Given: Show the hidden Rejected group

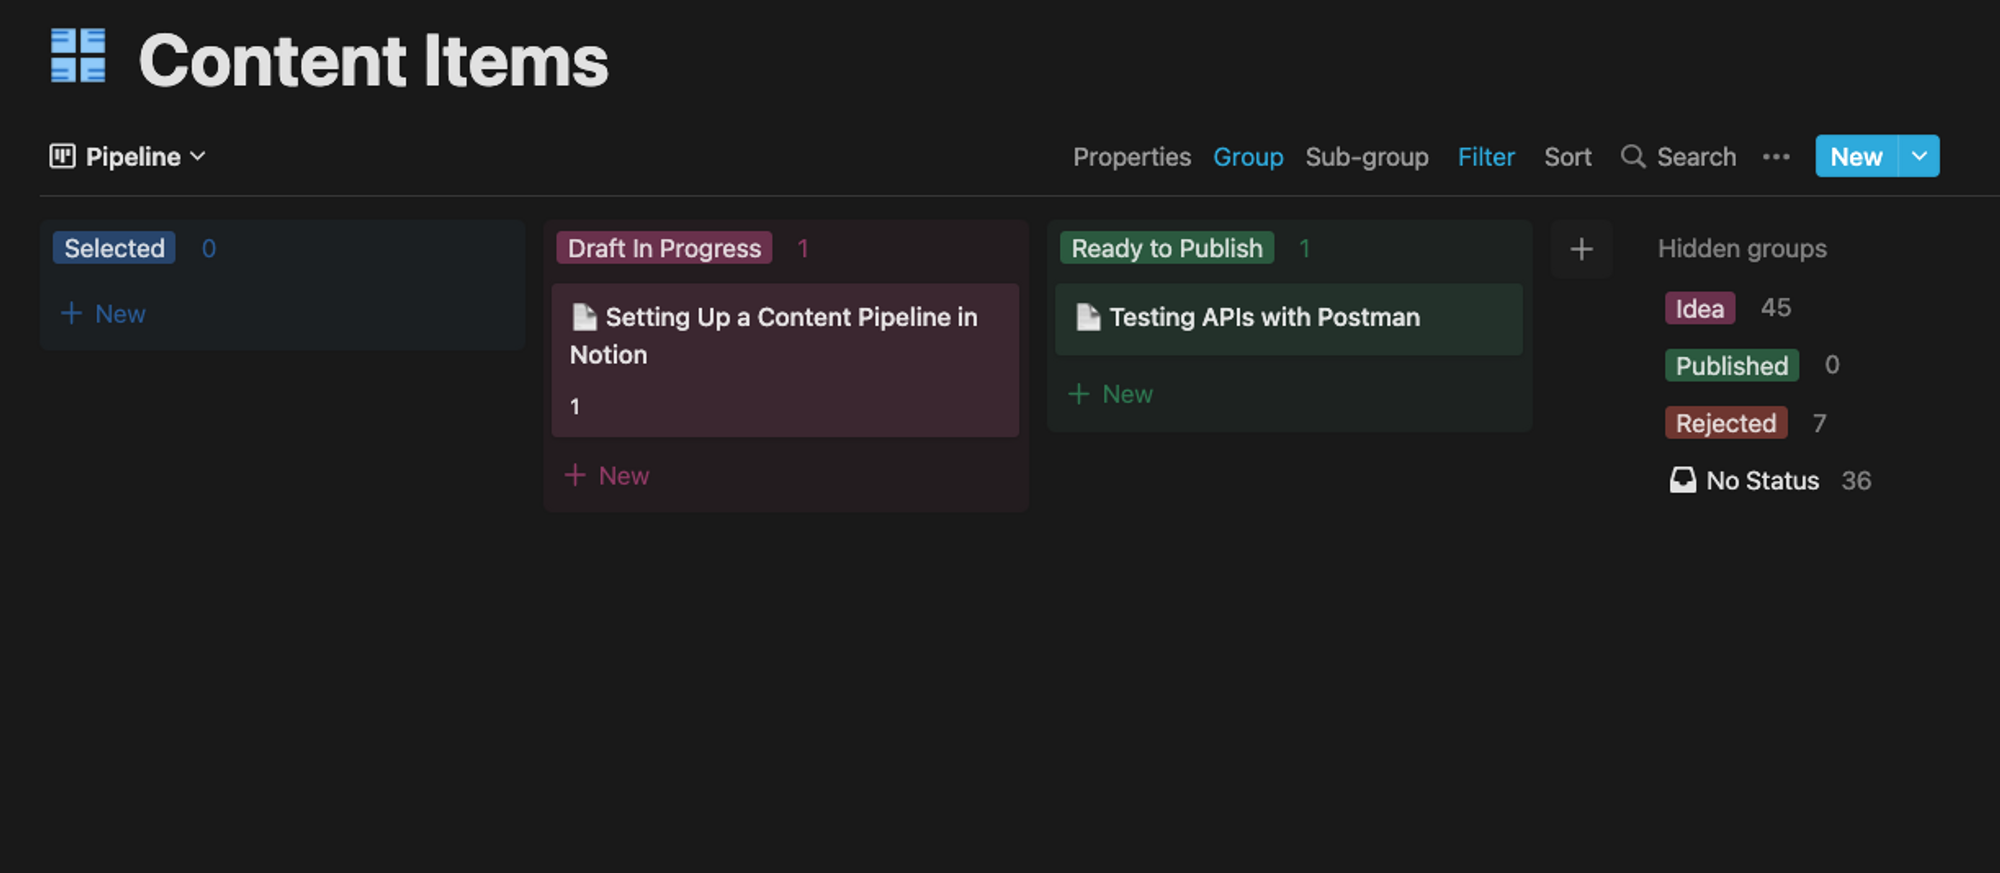Looking at the screenshot, I should (x=1726, y=423).
